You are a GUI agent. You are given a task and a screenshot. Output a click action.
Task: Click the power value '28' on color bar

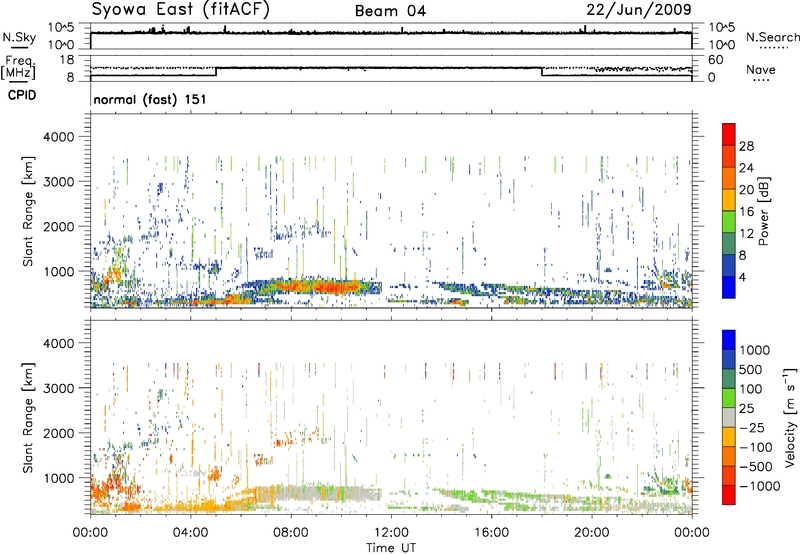click(x=746, y=146)
